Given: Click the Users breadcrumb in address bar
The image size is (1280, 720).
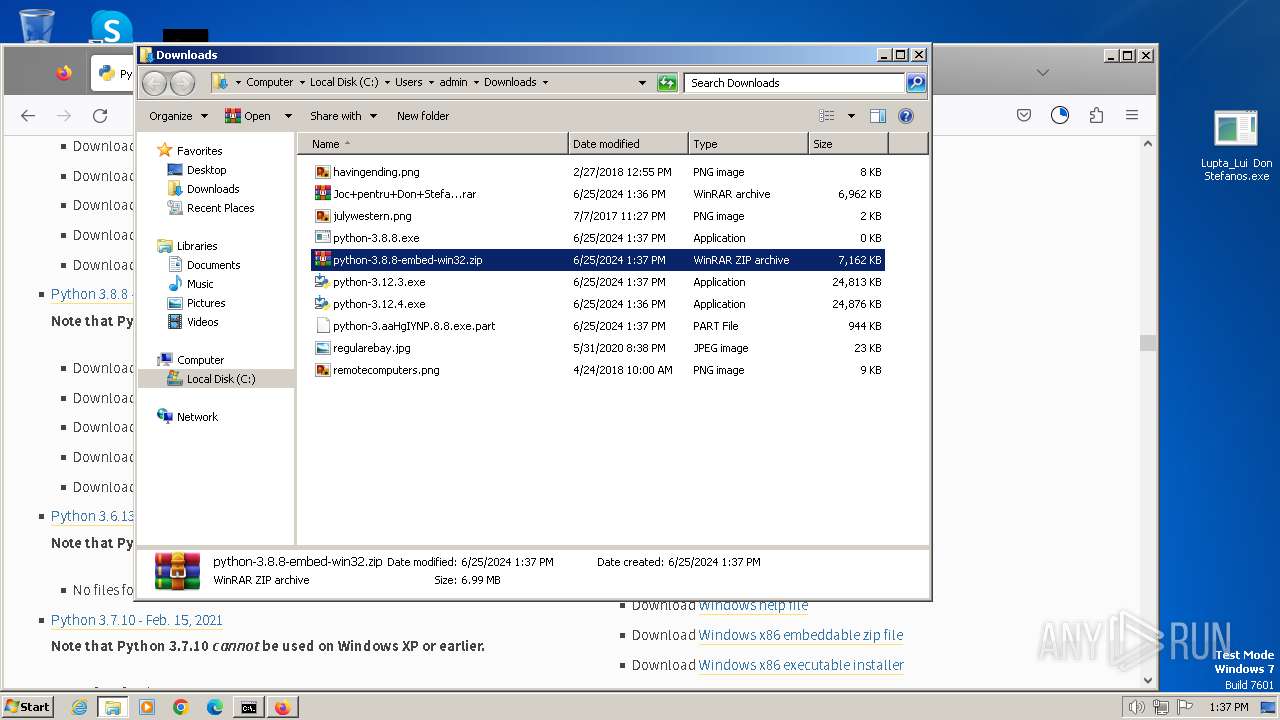Looking at the screenshot, I should pos(408,83).
